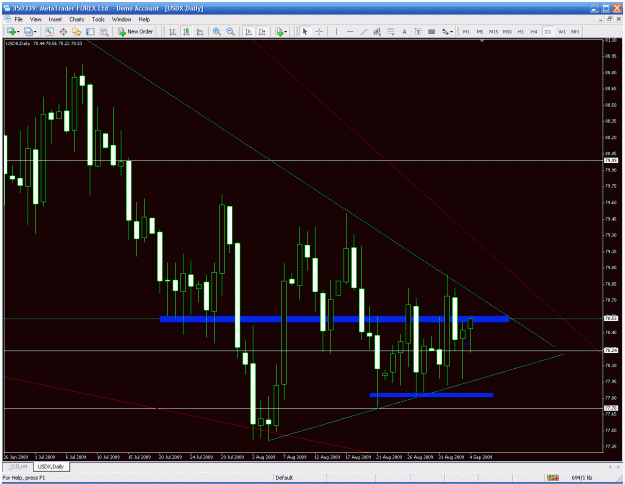Open the View menu
625x484 pixels.
(35, 19)
